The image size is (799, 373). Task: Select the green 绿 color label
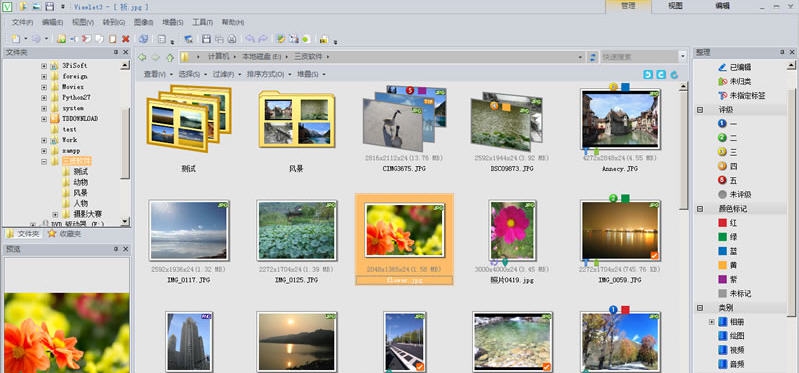click(x=727, y=237)
